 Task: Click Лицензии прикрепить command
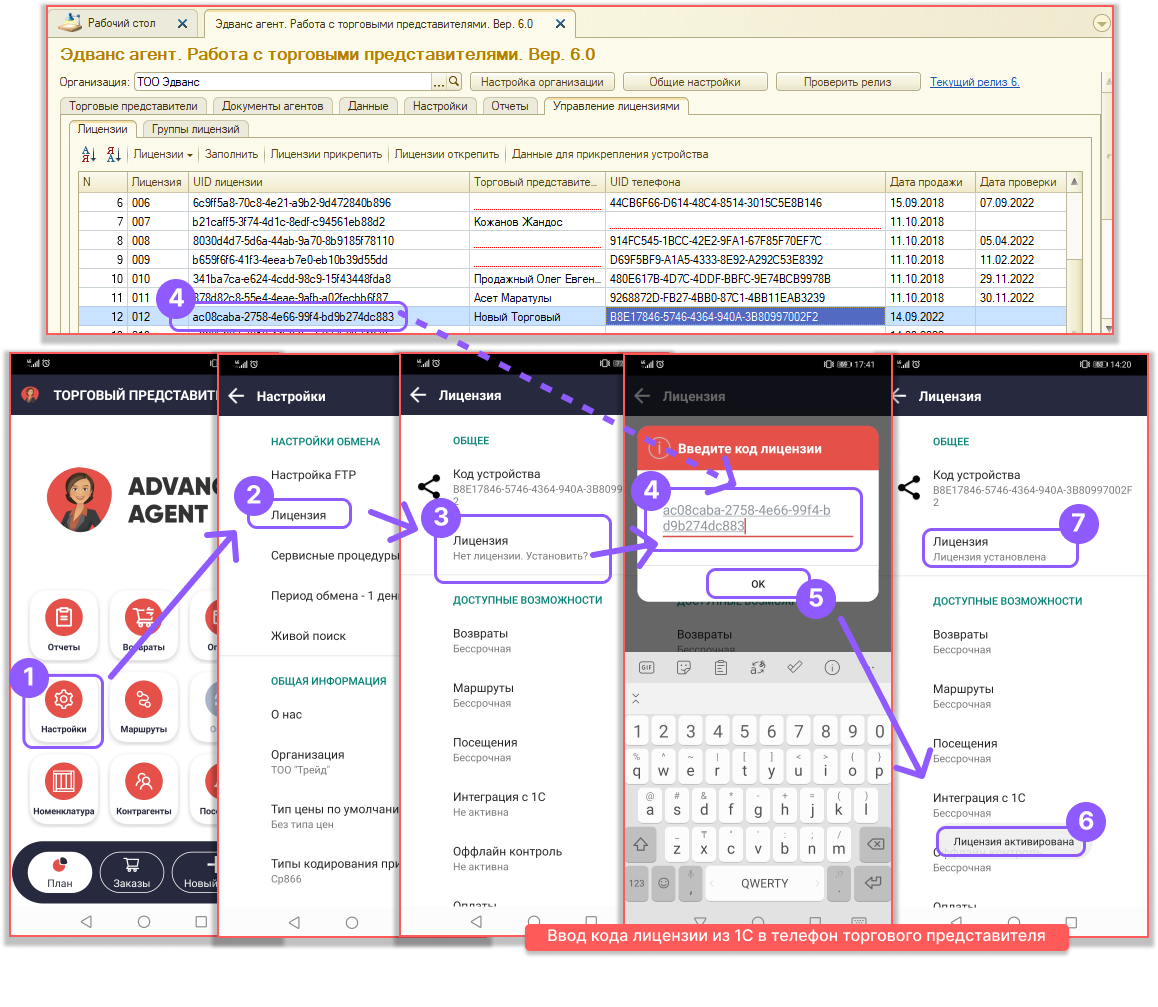pos(326,154)
